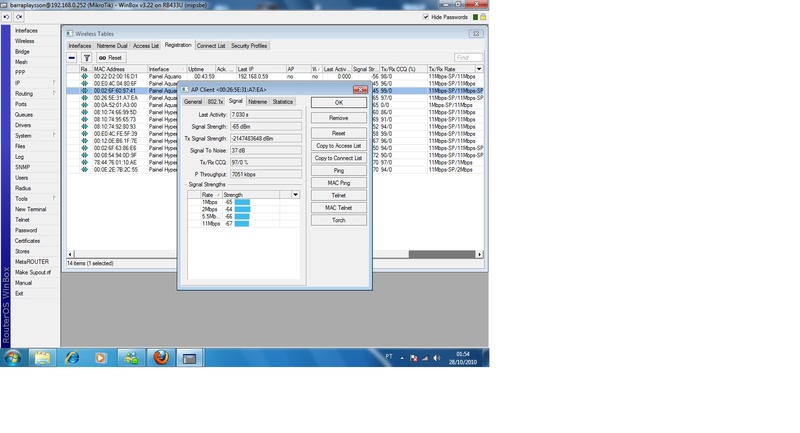Expand the Routing submenu in sidebar
Image resolution: width=800 pixels, height=433 pixels.
coord(54,93)
